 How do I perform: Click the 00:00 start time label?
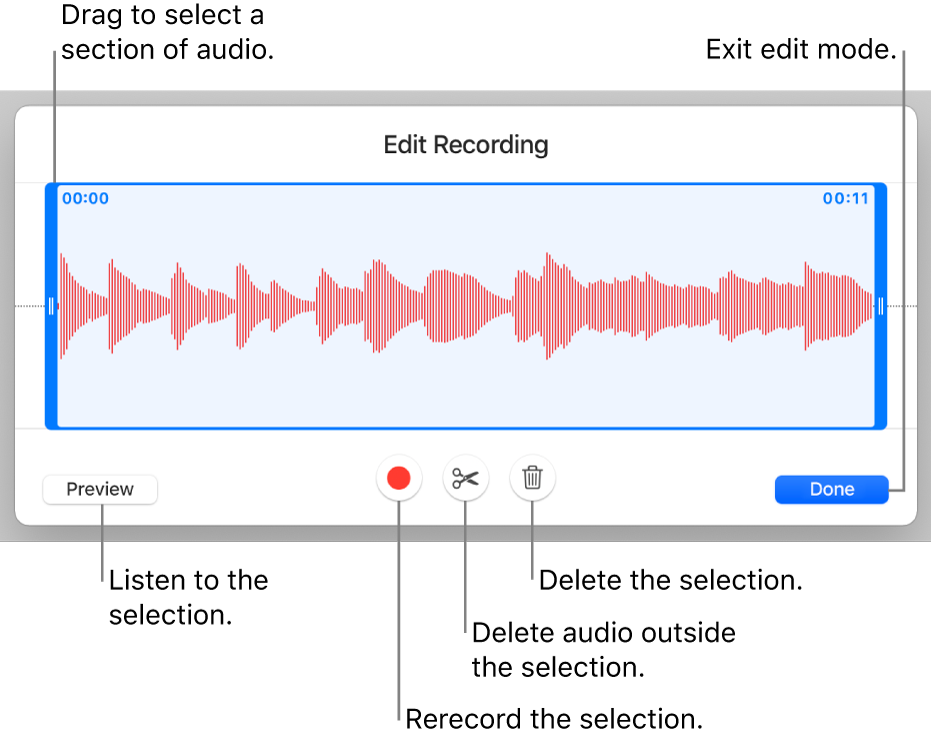click(85, 199)
